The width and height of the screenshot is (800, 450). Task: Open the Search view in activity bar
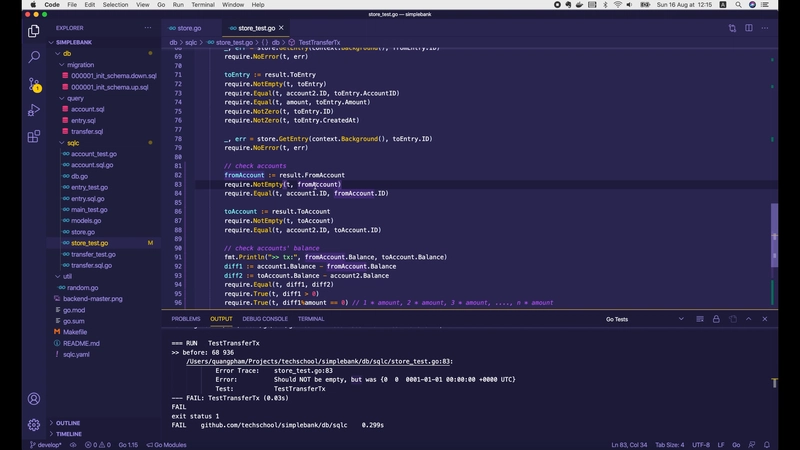pos(33,58)
